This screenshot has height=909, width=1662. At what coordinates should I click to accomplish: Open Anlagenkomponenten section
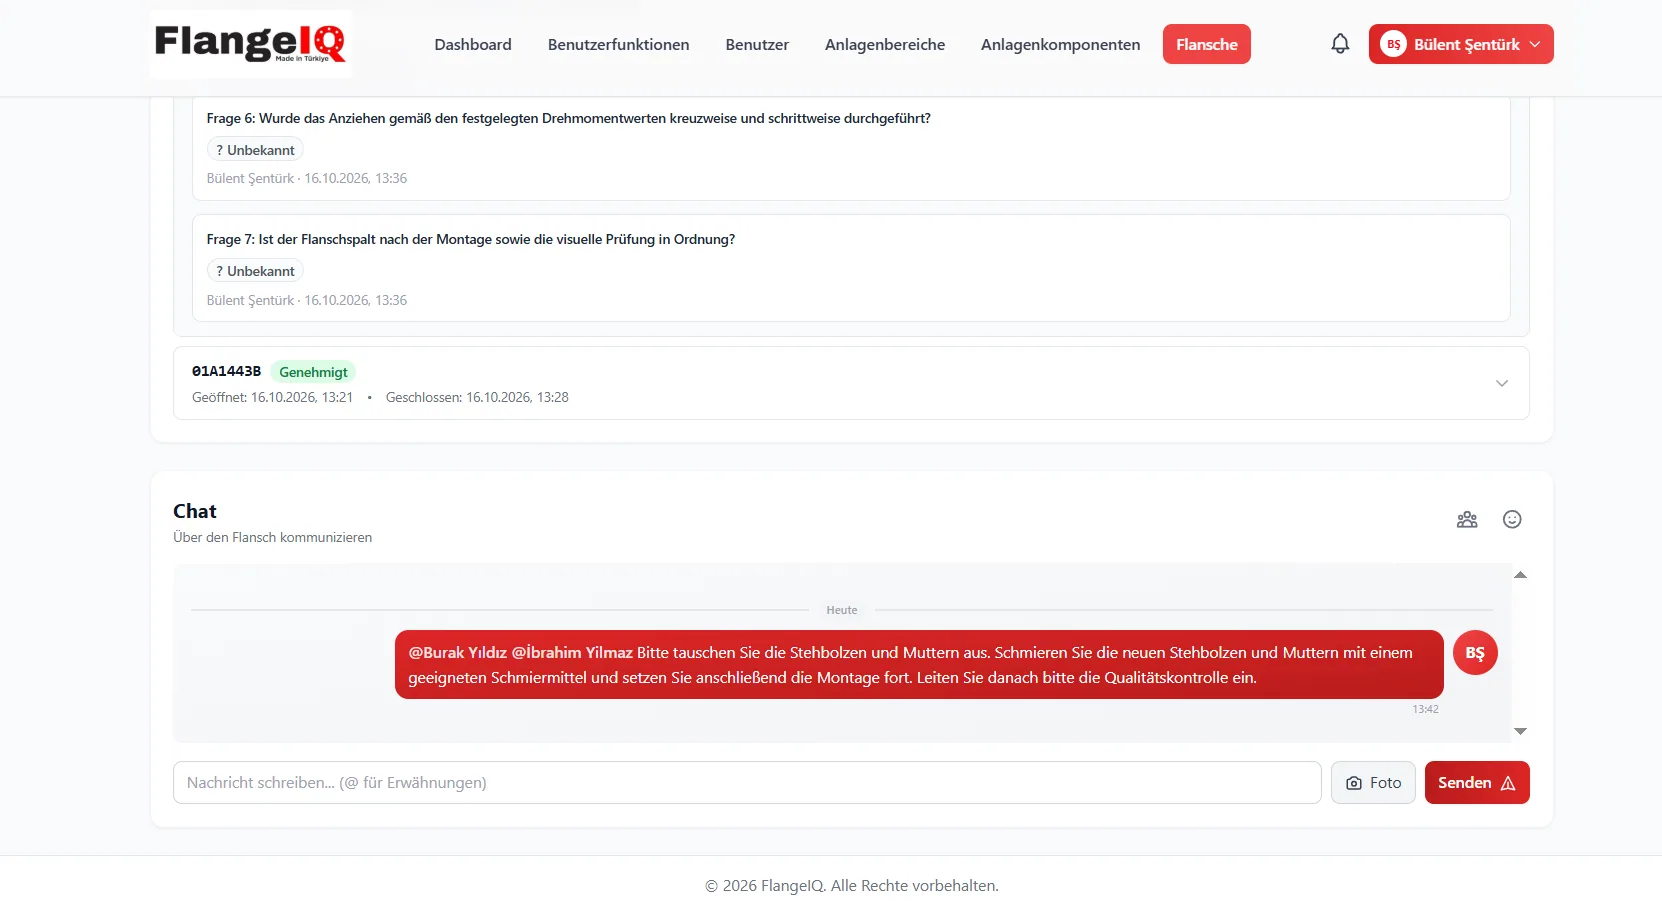[1060, 44]
